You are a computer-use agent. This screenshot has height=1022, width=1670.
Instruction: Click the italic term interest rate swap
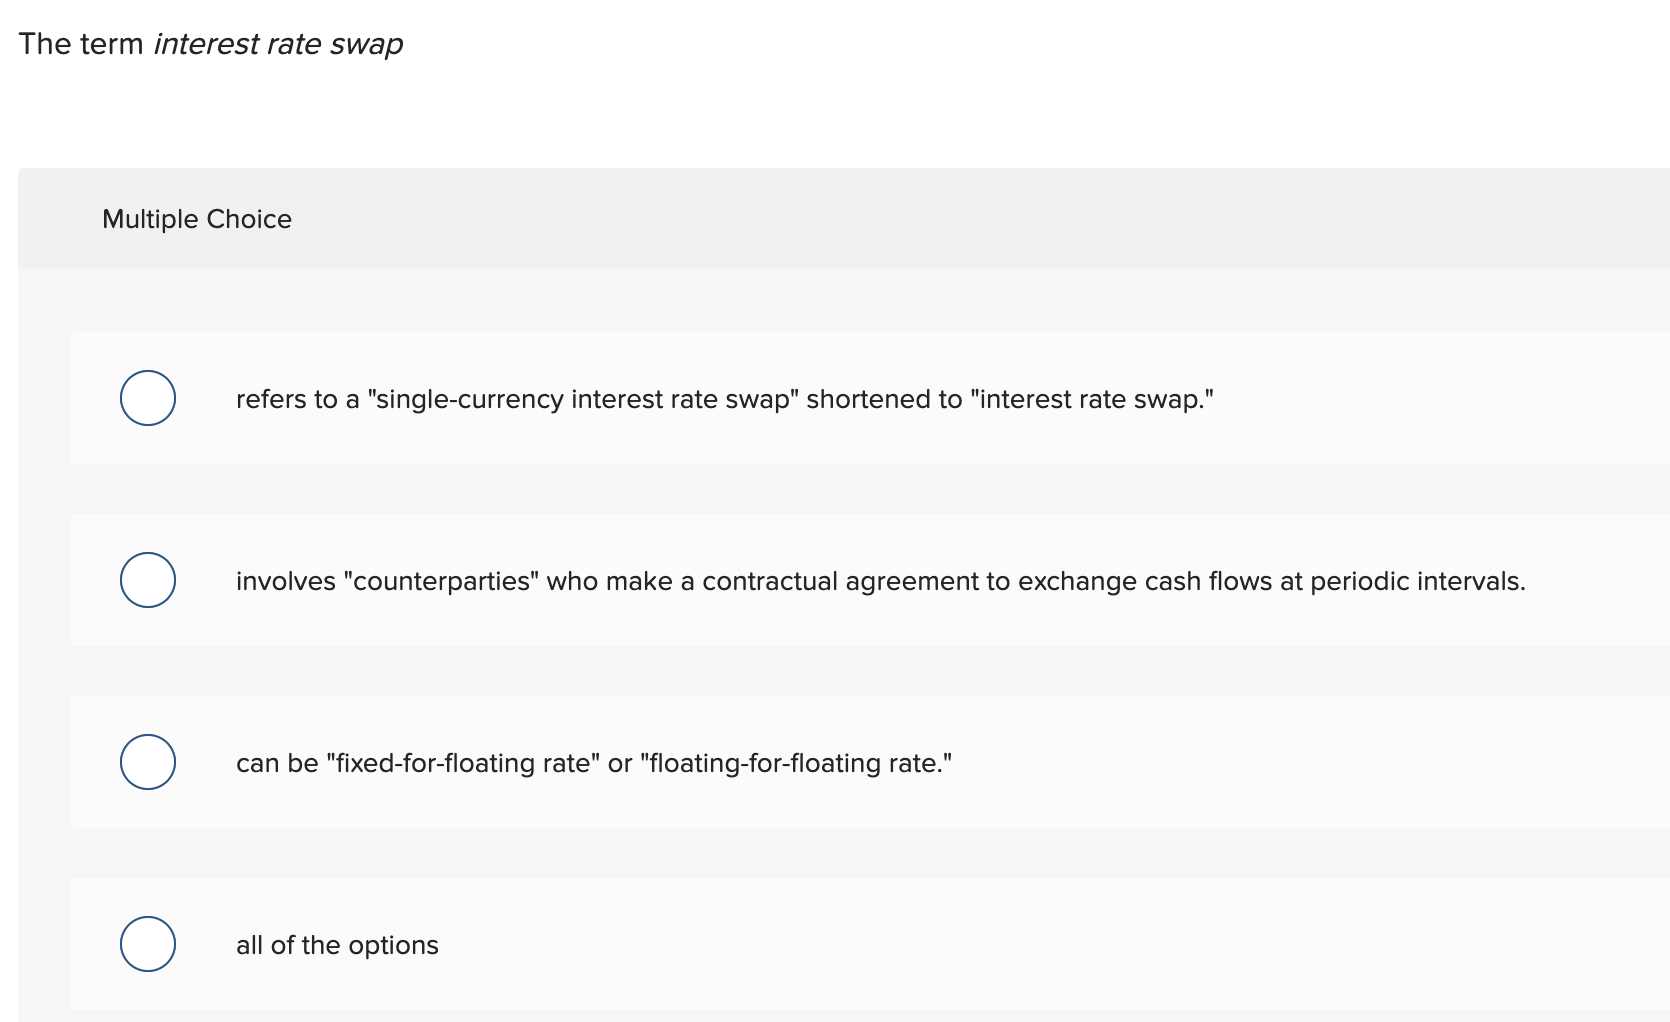tap(277, 44)
